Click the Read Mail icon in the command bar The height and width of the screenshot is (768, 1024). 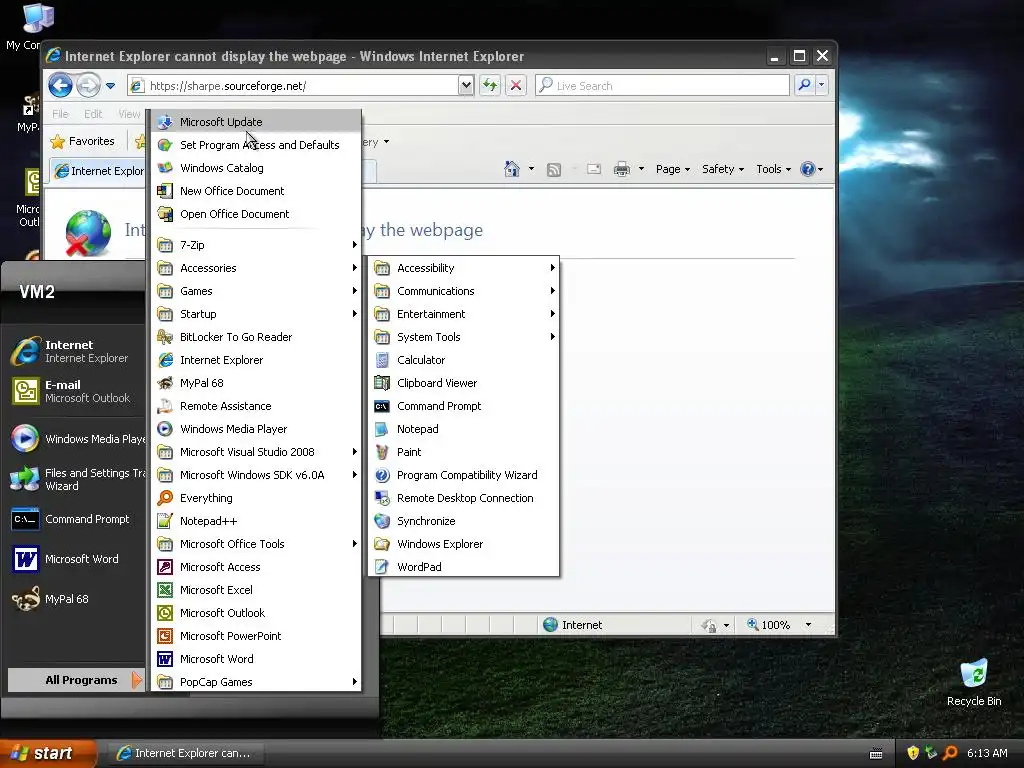[594, 169]
